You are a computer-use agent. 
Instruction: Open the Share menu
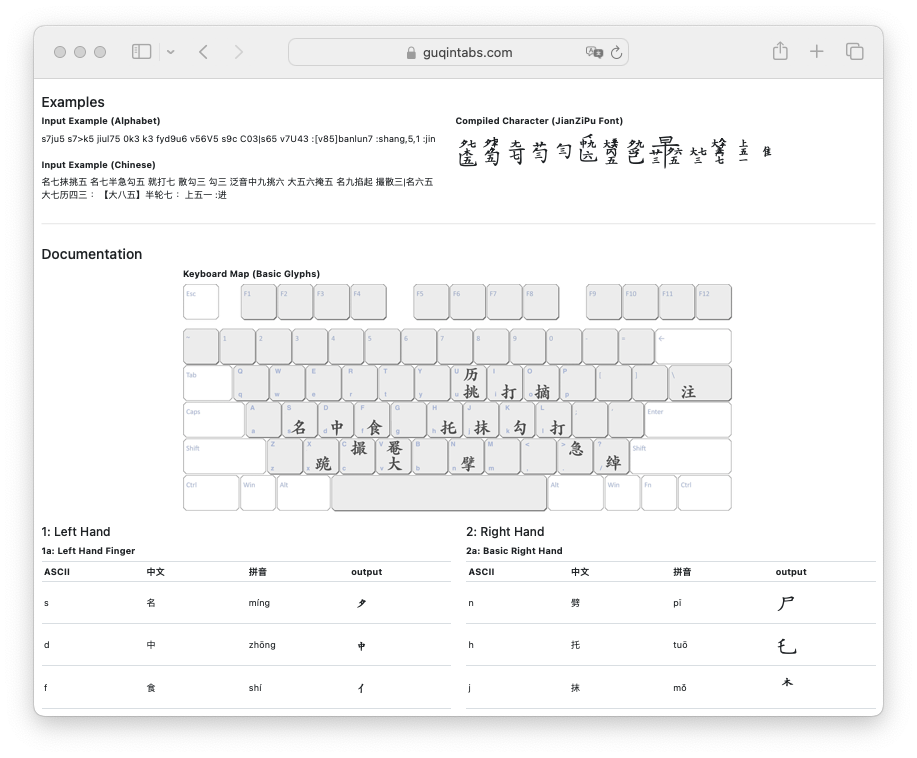tap(780, 52)
